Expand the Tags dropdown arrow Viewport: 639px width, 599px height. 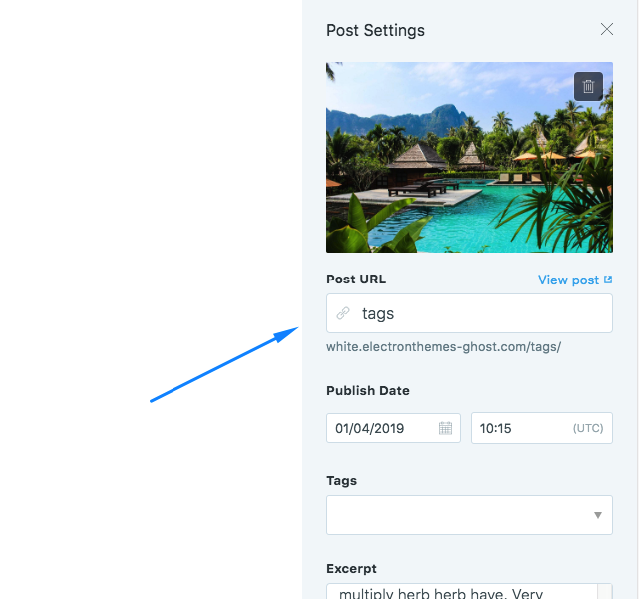[597, 515]
